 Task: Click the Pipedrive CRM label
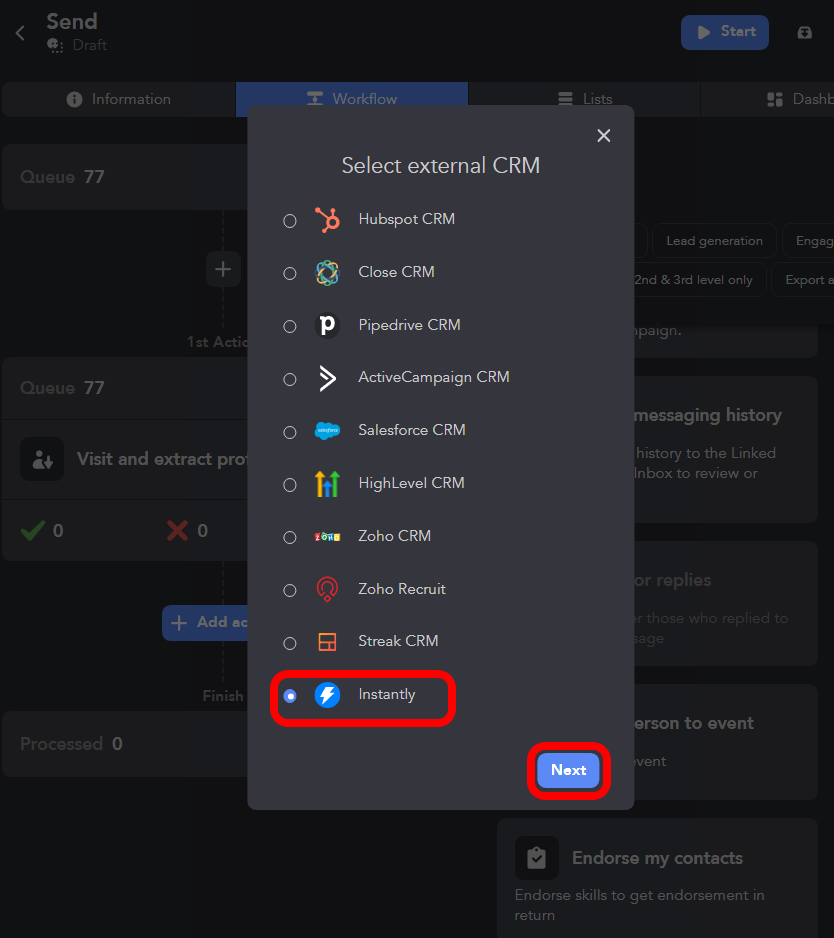(x=410, y=325)
